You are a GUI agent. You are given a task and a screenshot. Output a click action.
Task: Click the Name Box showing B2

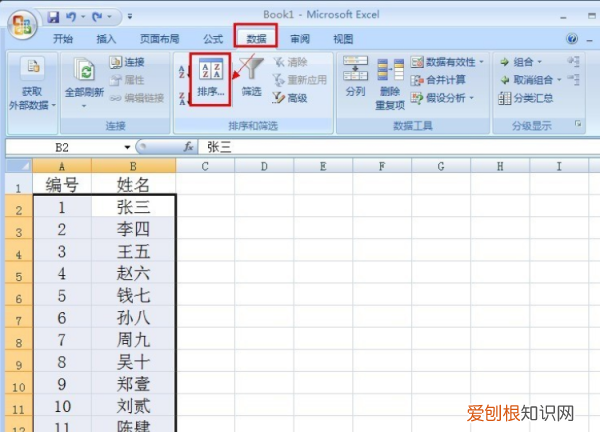coord(63,147)
